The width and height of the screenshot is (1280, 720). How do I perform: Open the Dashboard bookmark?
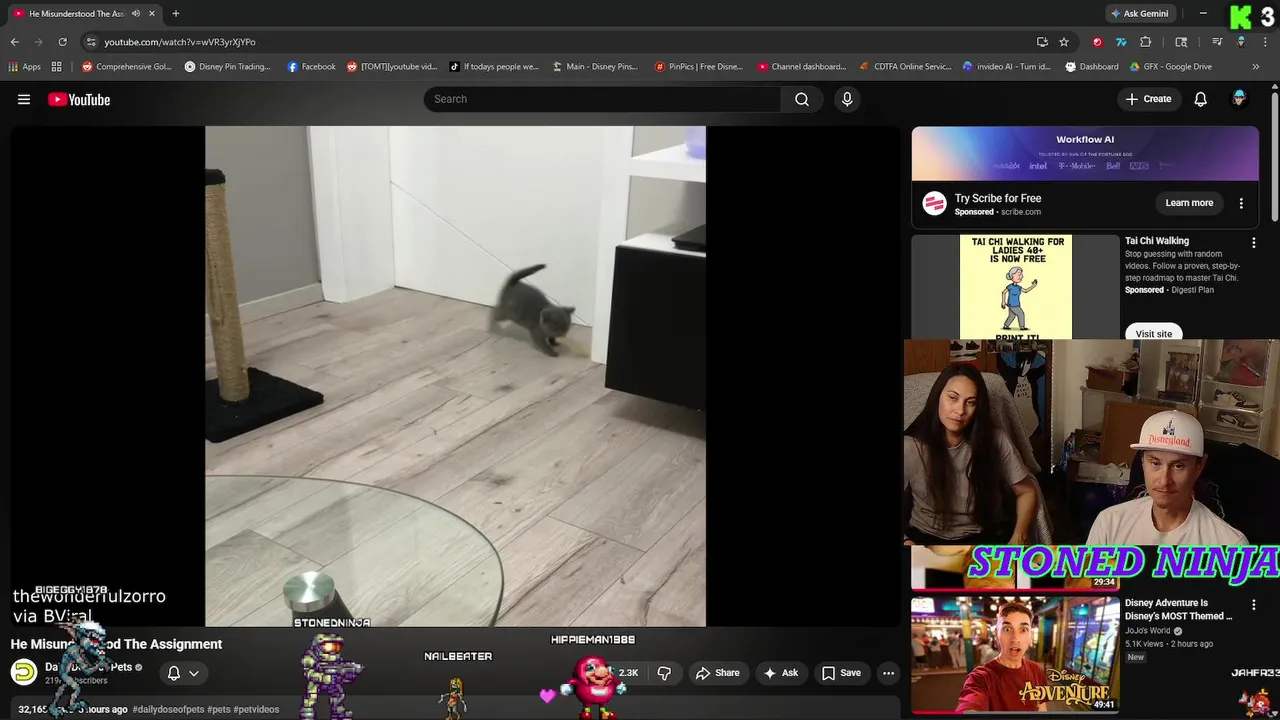point(1092,67)
